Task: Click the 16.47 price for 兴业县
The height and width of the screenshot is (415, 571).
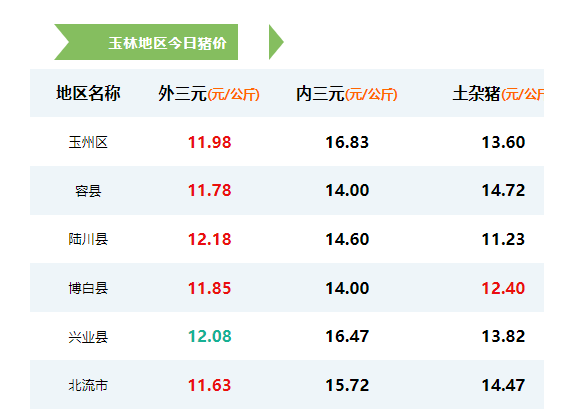Action: (x=347, y=336)
